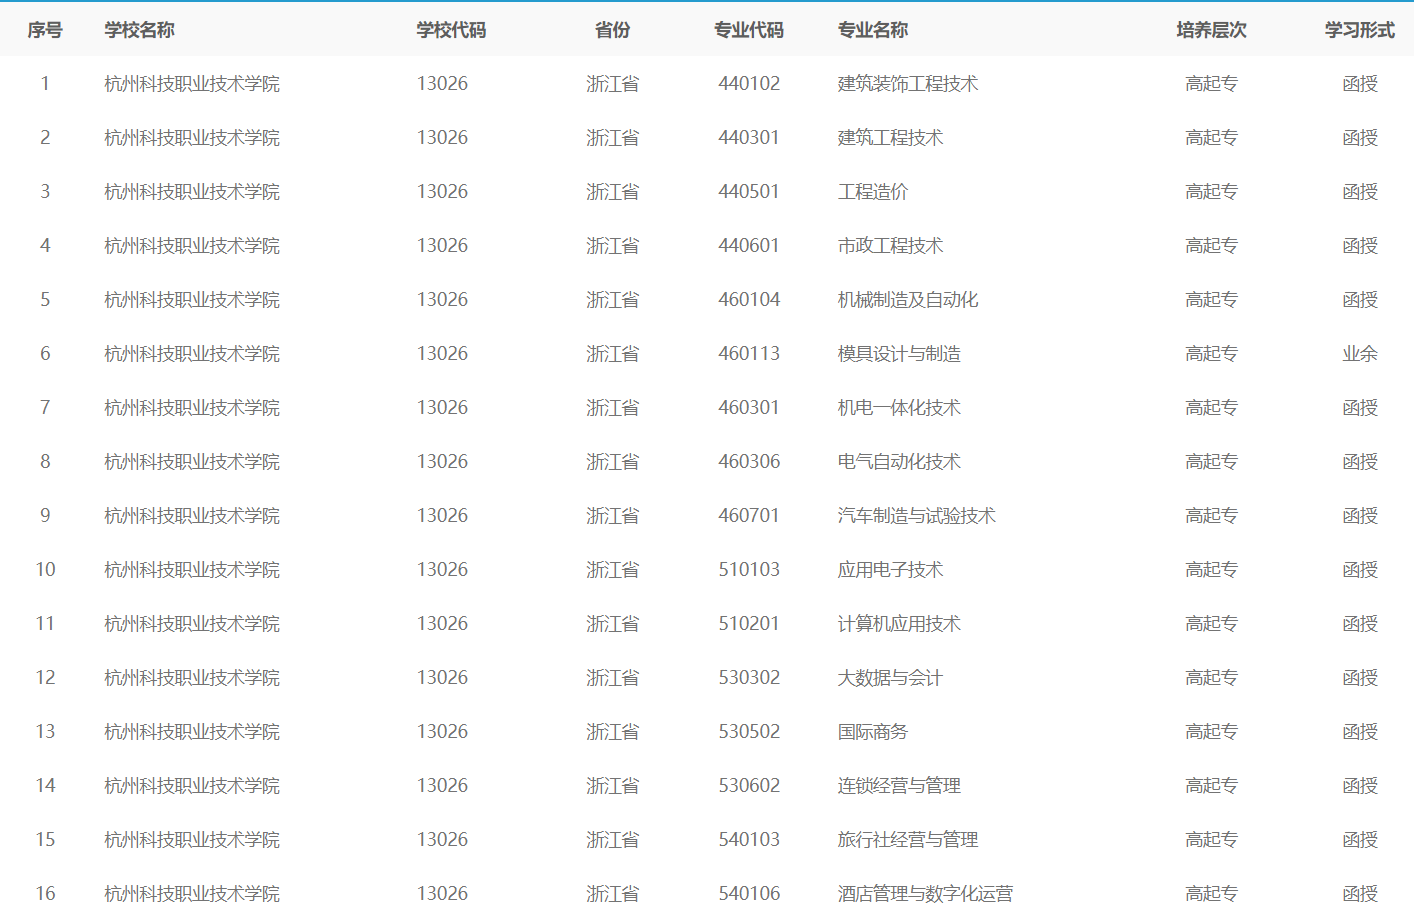The height and width of the screenshot is (911, 1414).
Task: Select the major 建筑装饰工程技术
Action: coord(907,84)
